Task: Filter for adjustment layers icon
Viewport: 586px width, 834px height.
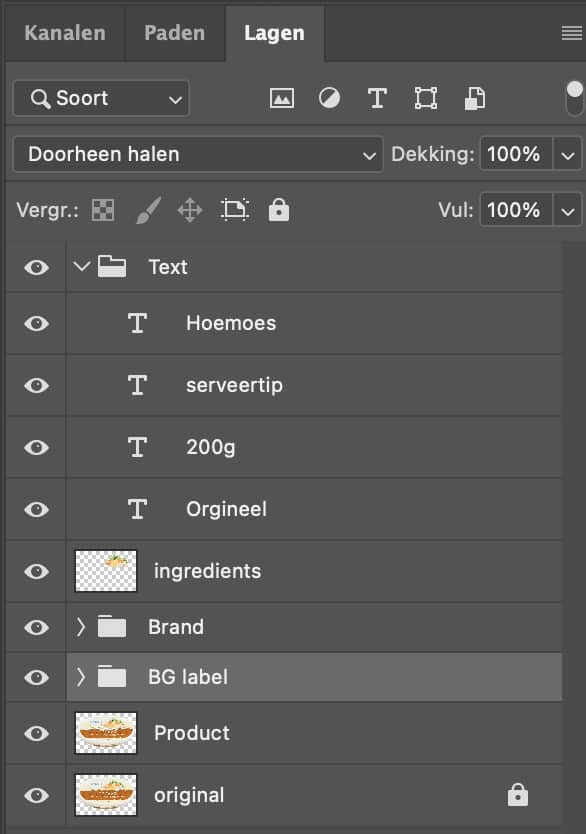Action: [329, 98]
